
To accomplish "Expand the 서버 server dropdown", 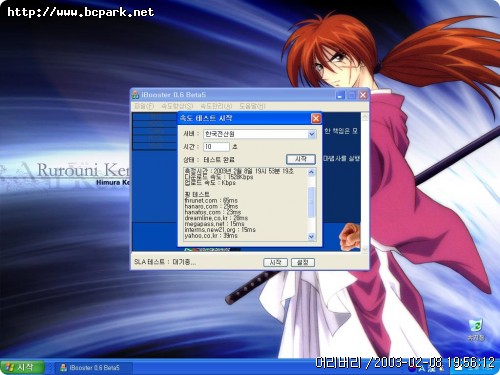I will tap(311, 134).
